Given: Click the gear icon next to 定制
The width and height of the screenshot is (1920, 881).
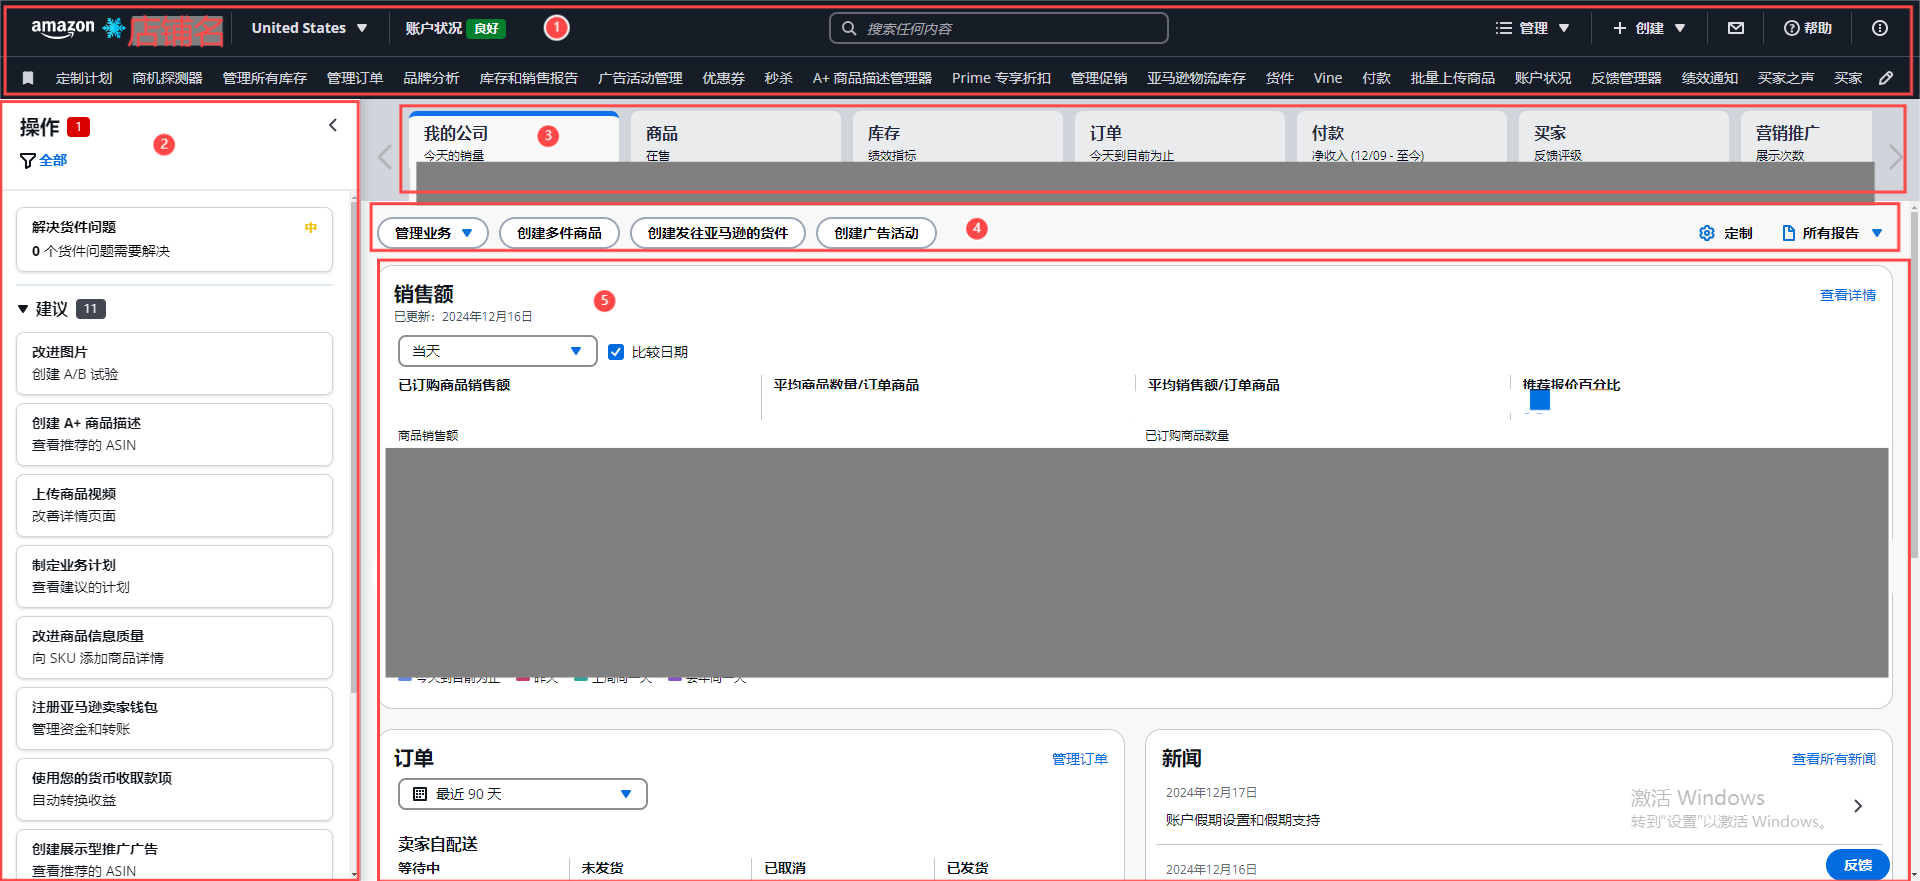Looking at the screenshot, I should [x=1707, y=233].
